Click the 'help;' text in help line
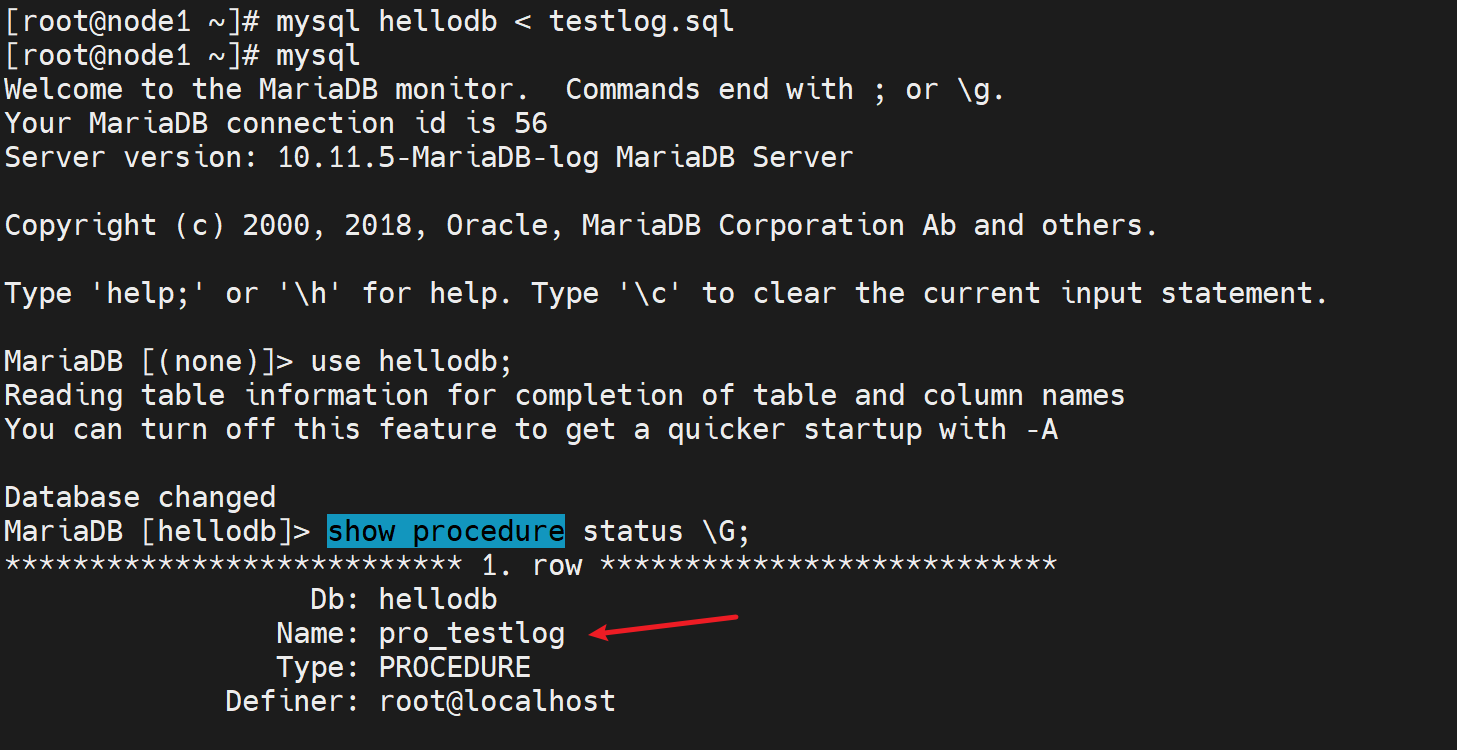The height and width of the screenshot is (750, 1457). click(x=158, y=293)
